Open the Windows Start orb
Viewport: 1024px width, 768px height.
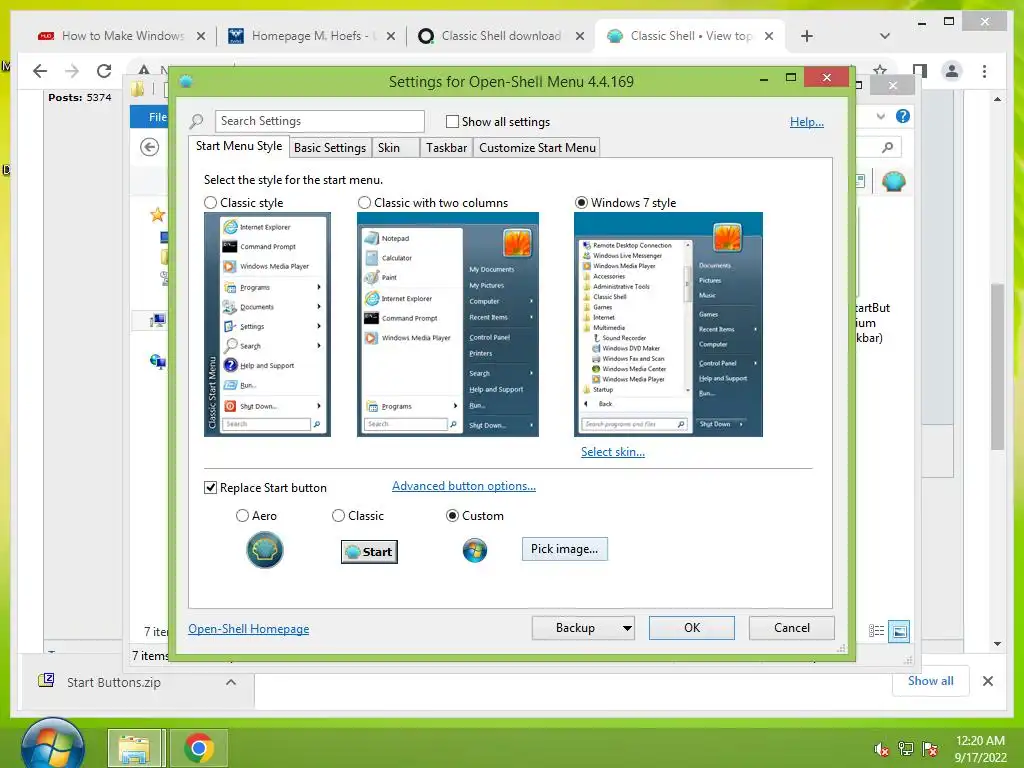(x=53, y=745)
